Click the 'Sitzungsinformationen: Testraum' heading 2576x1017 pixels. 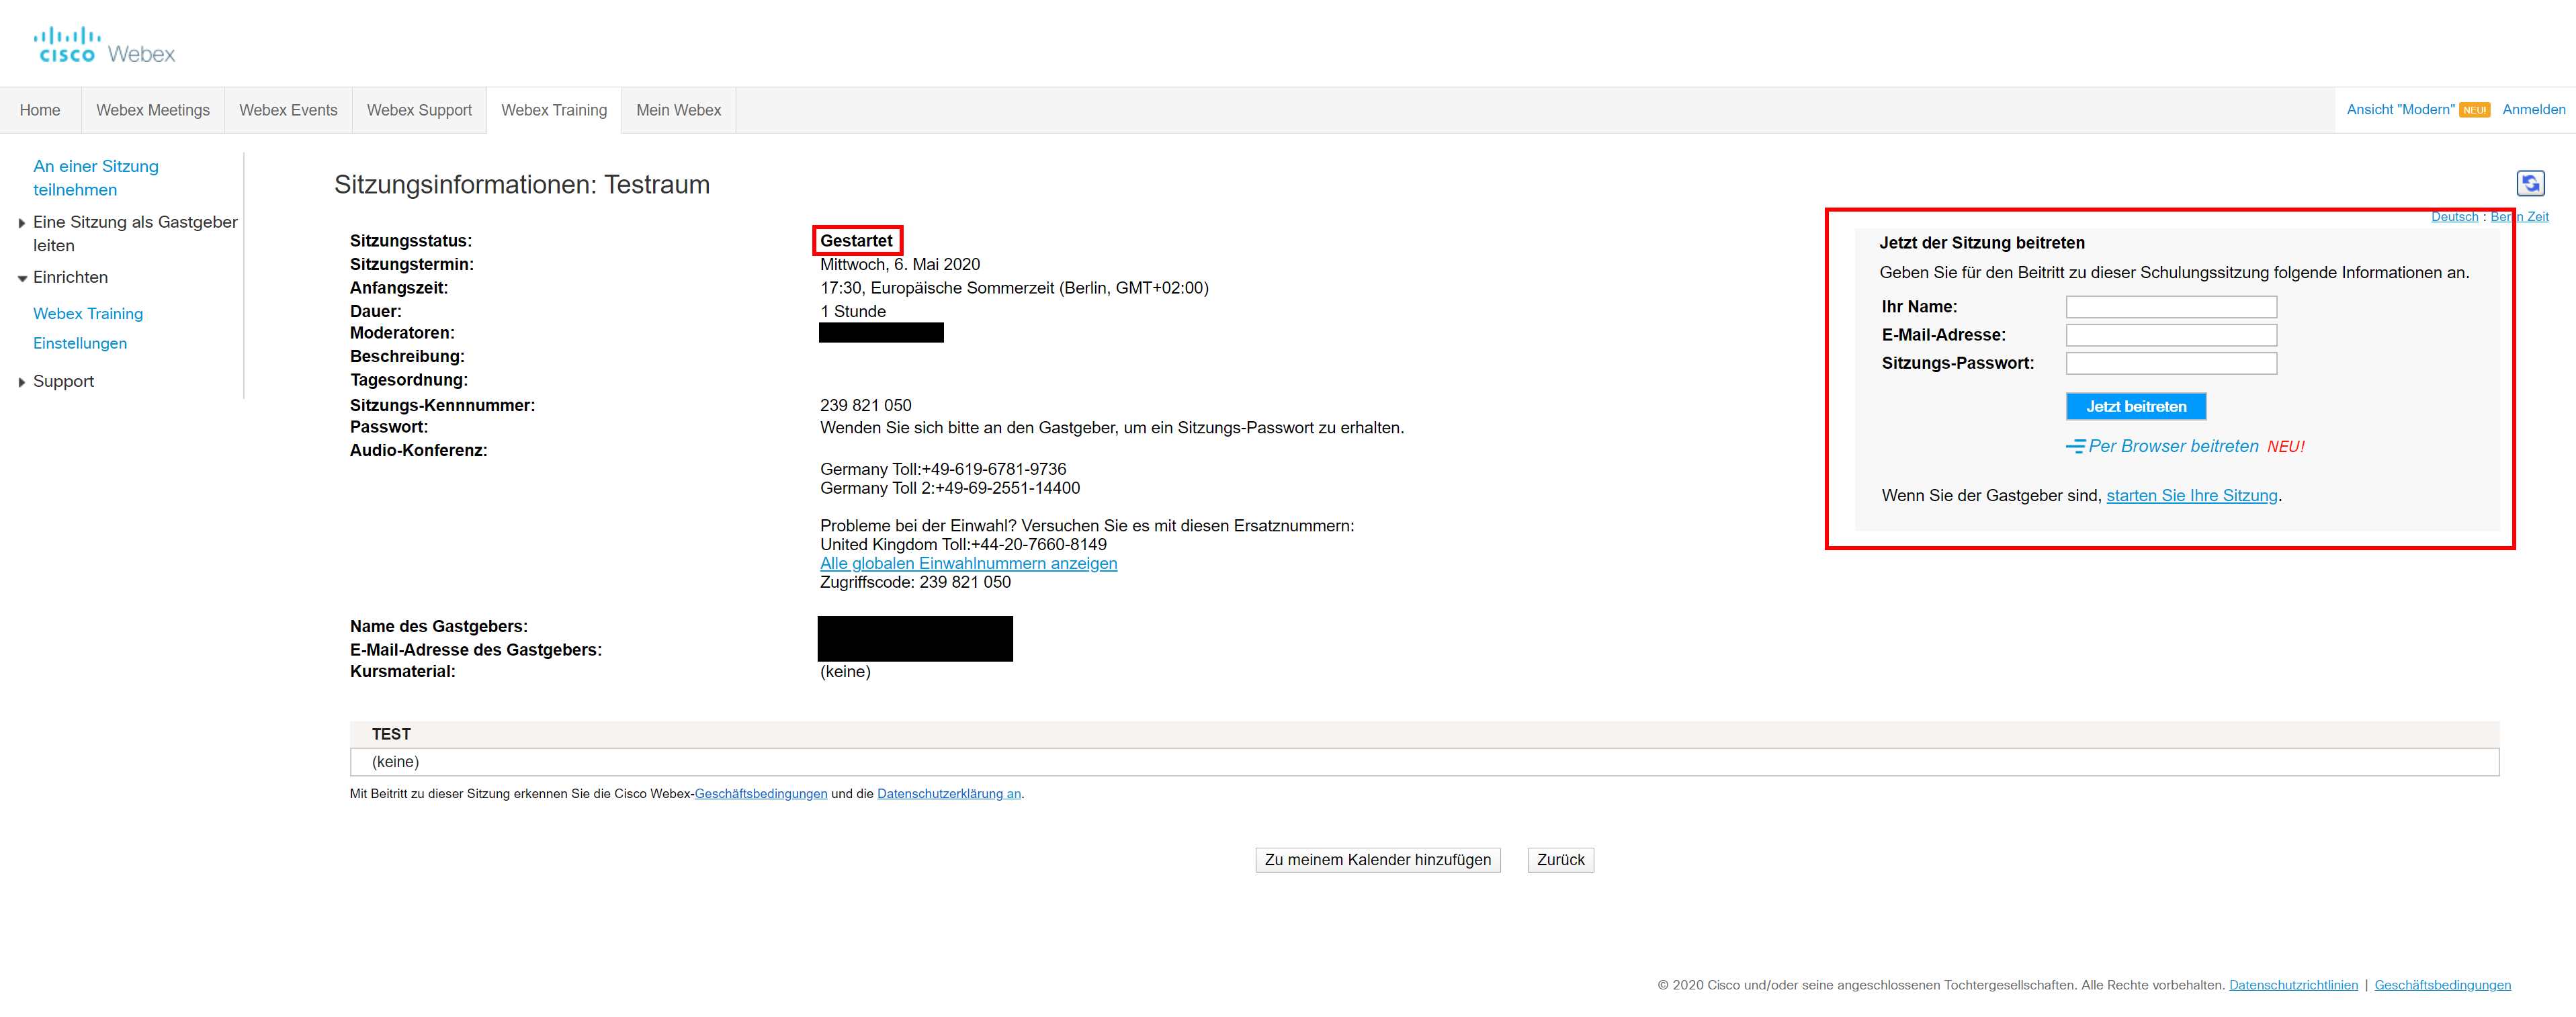(x=522, y=185)
